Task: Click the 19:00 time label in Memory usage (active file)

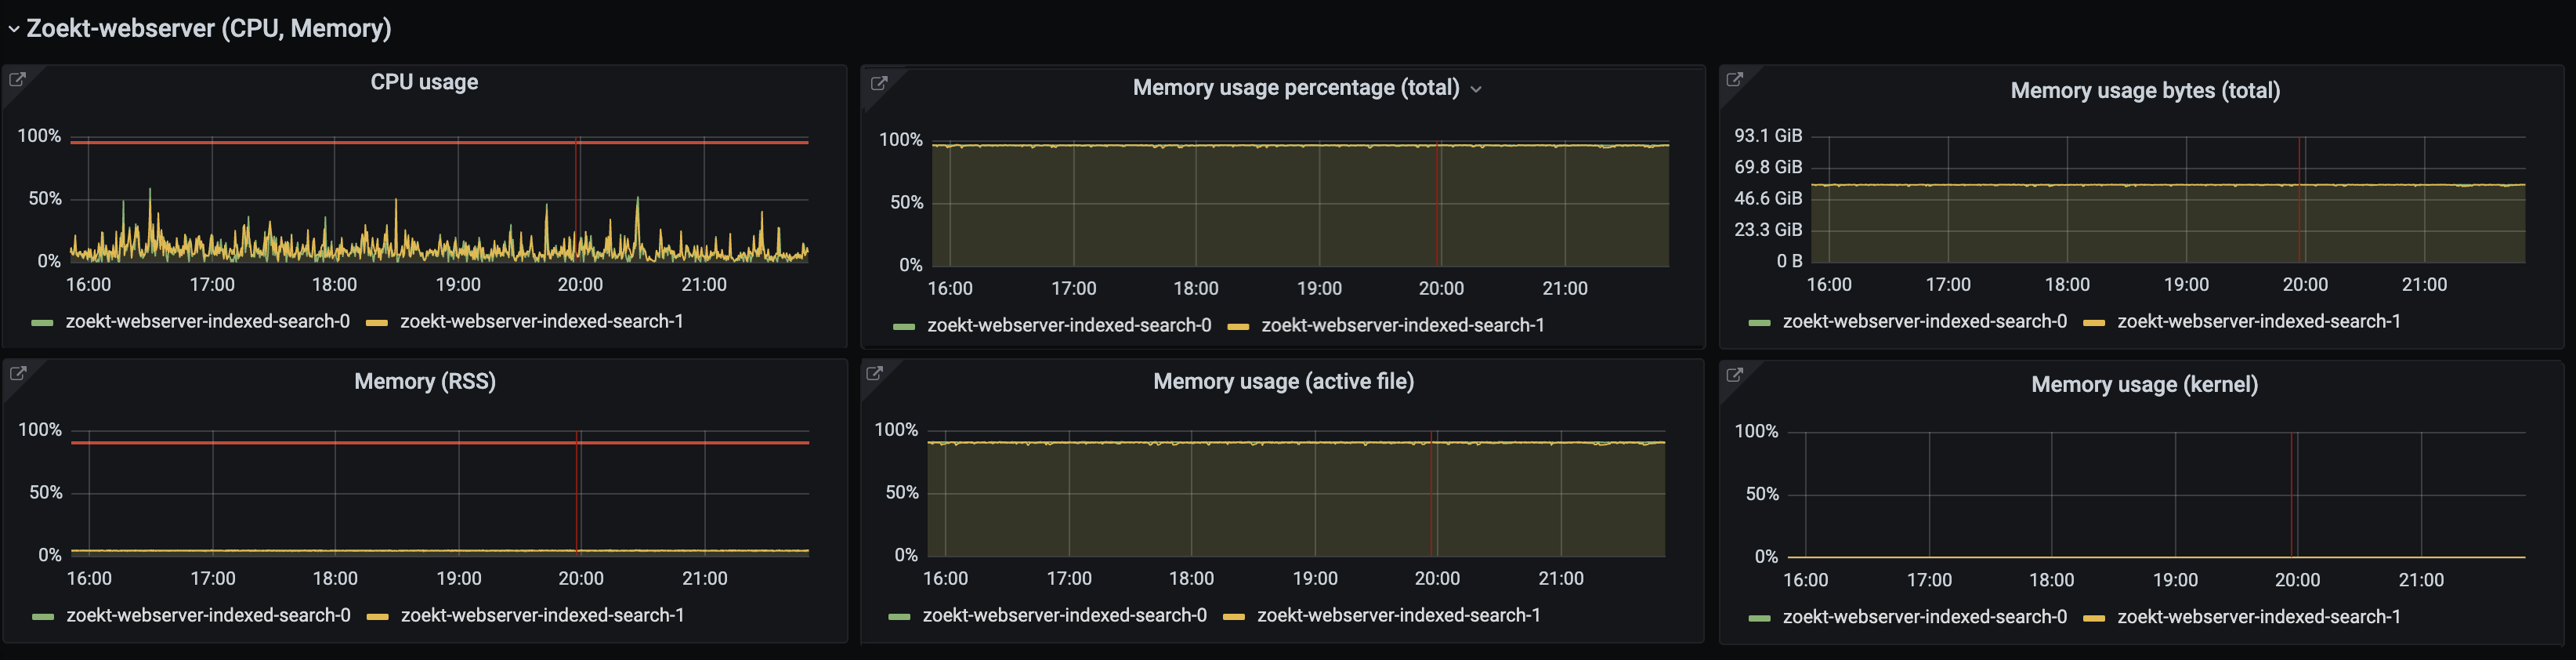Action: [x=1315, y=578]
